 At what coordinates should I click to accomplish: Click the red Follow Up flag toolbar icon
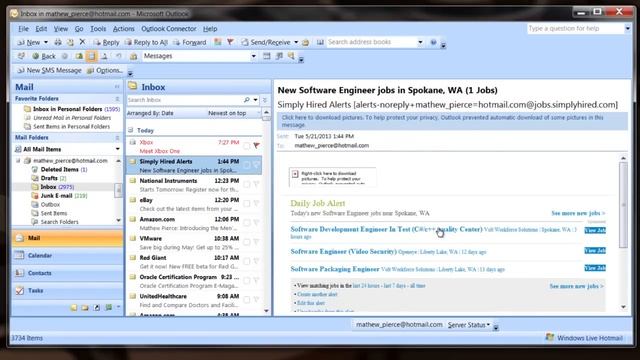pyautogui.click(x=230, y=42)
